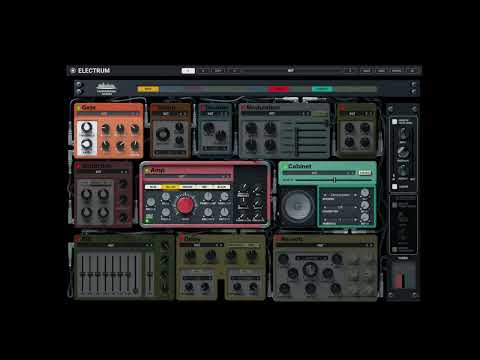Image resolution: width=480 pixels, height=360 pixels.
Task: Click the top-left Reverb knob
Action: (284, 259)
